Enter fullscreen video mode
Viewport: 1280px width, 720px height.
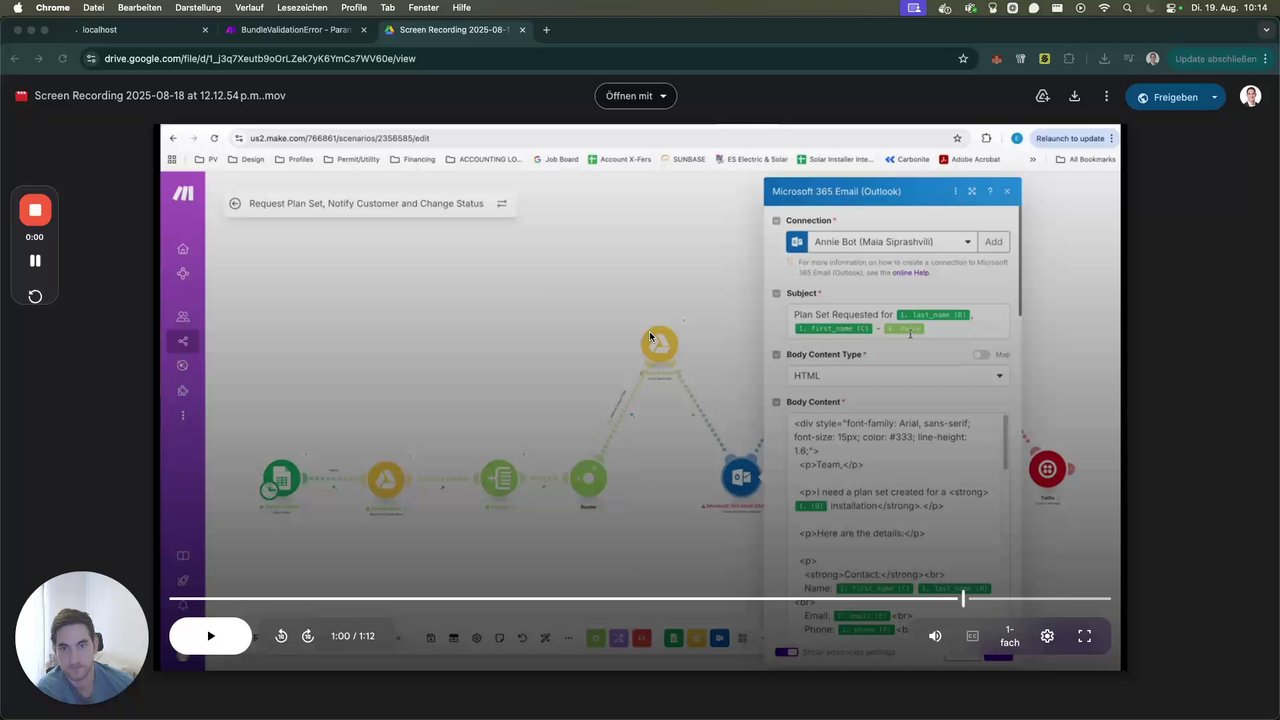click(1084, 636)
